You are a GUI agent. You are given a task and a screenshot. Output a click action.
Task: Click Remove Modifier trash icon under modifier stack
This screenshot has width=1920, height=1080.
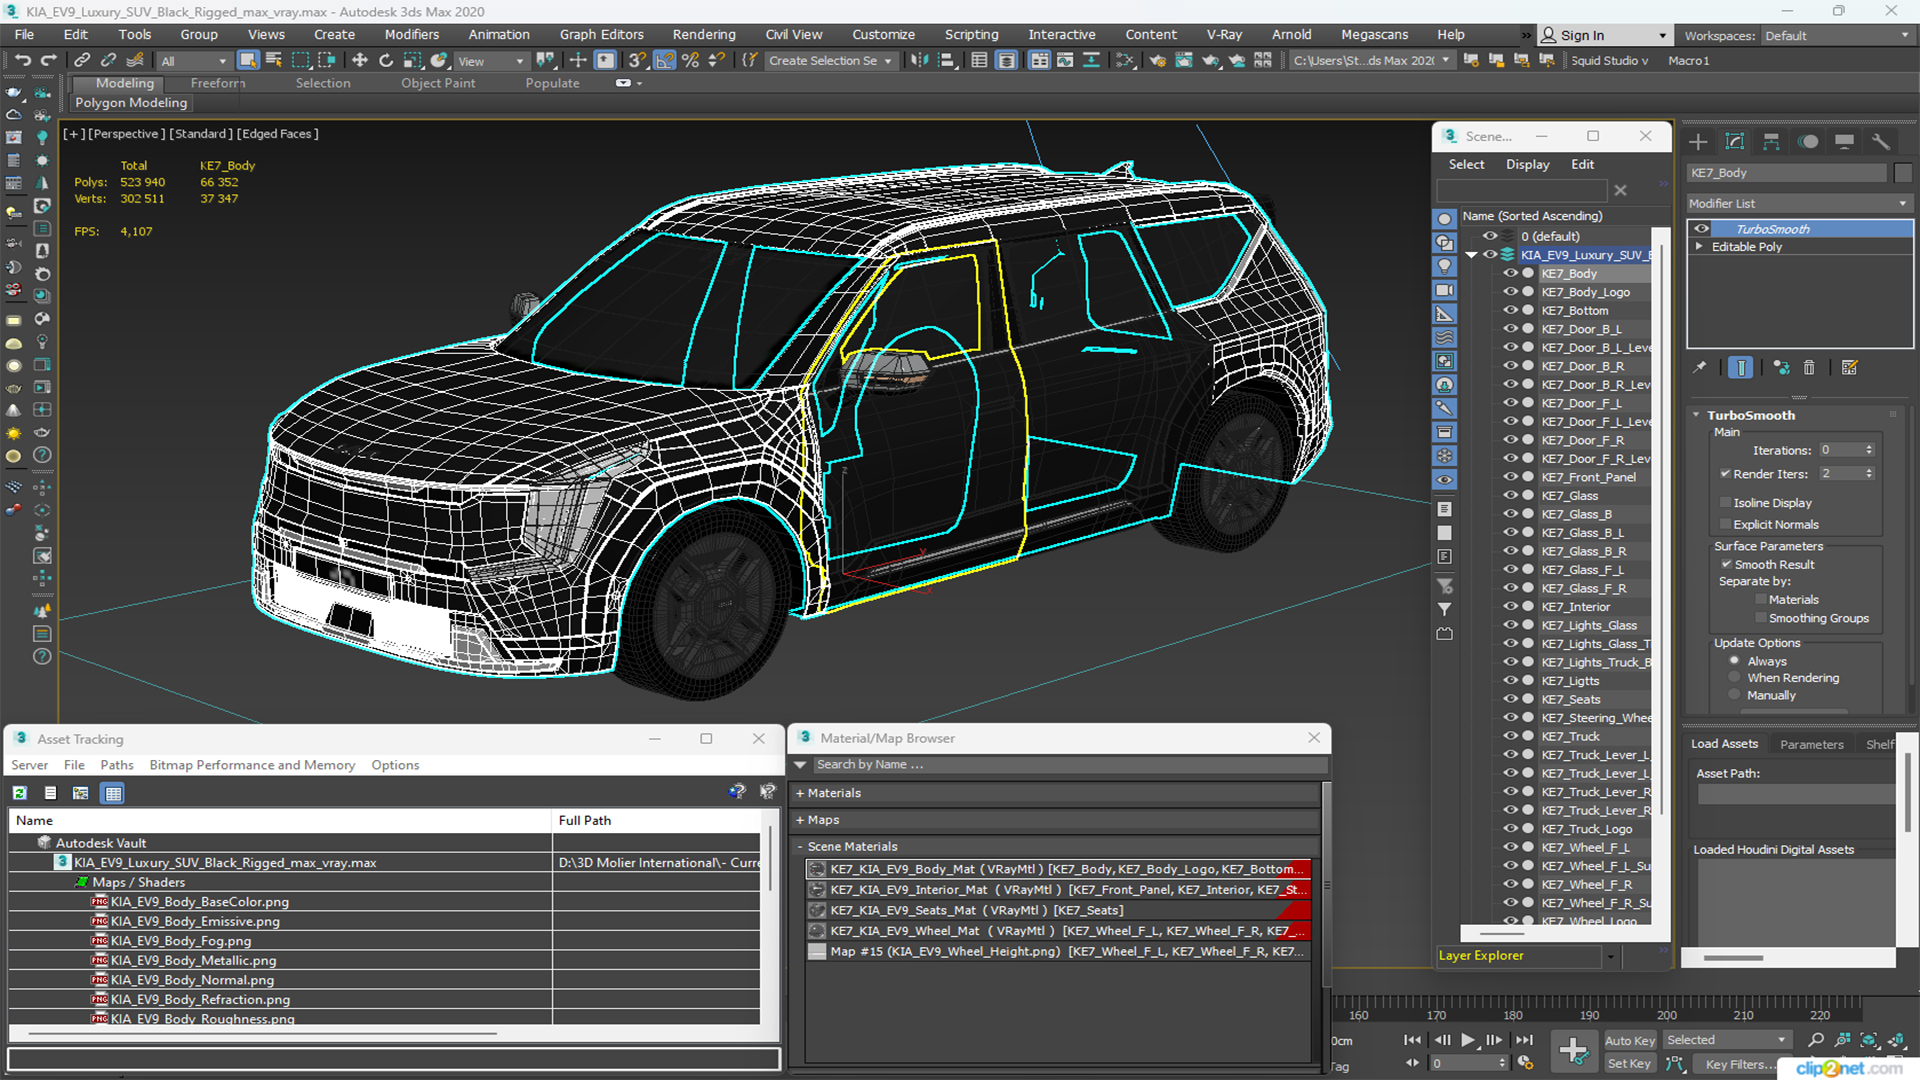point(1809,368)
